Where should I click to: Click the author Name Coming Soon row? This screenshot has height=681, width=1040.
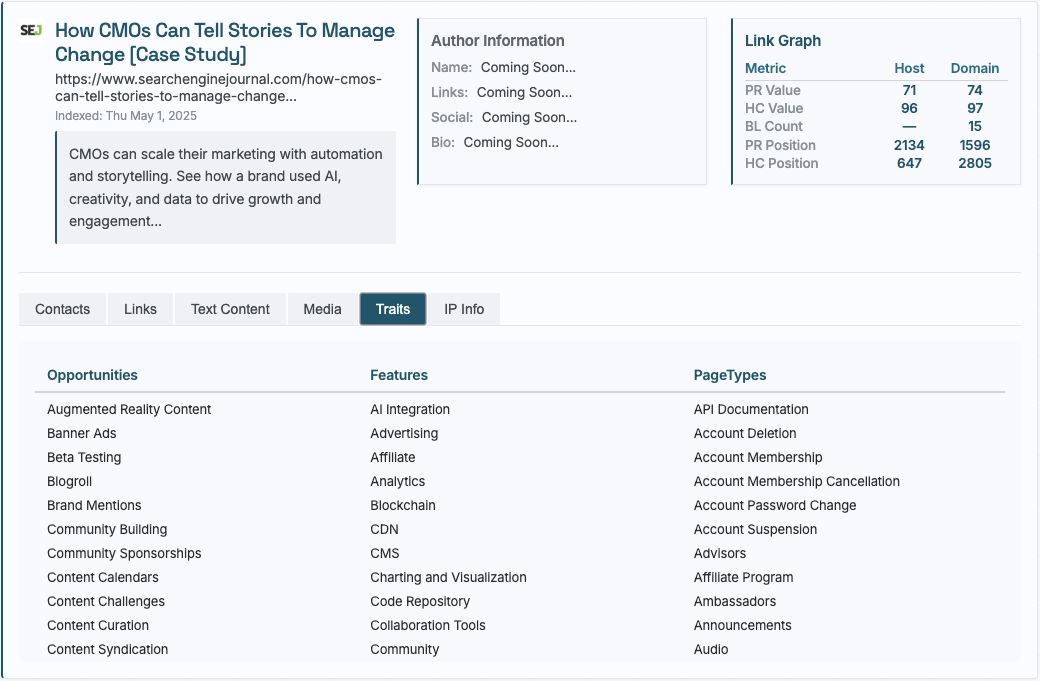click(503, 68)
